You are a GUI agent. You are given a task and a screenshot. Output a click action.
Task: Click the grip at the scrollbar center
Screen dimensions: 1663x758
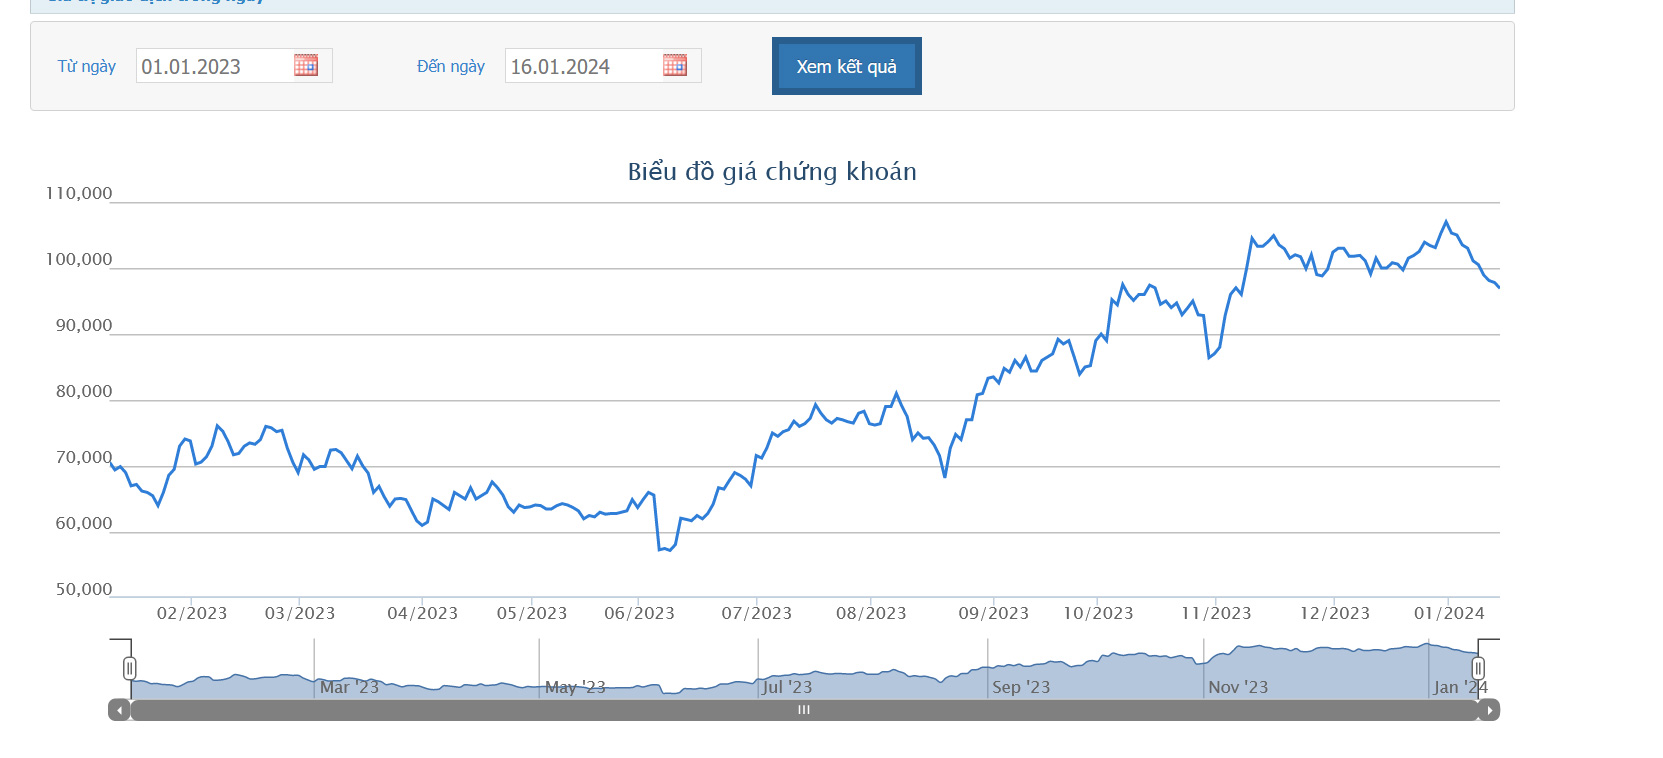click(804, 710)
